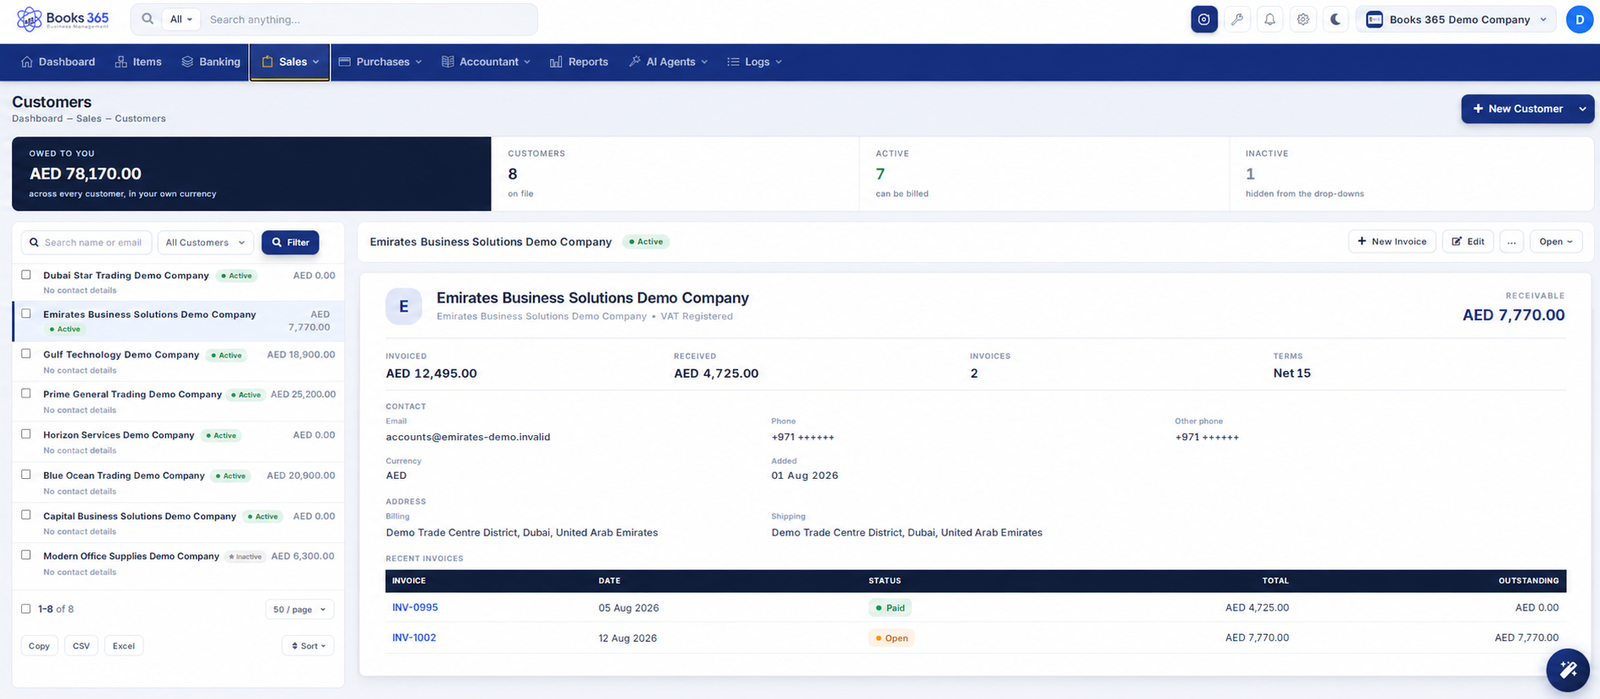Click the screenshot capture icon in header

1204,19
